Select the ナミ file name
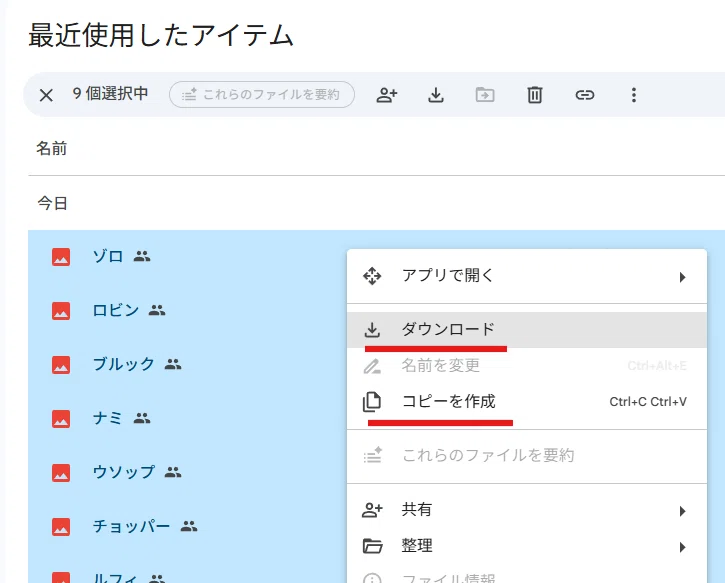The image size is (725, 583). click(x=108, y=418)
